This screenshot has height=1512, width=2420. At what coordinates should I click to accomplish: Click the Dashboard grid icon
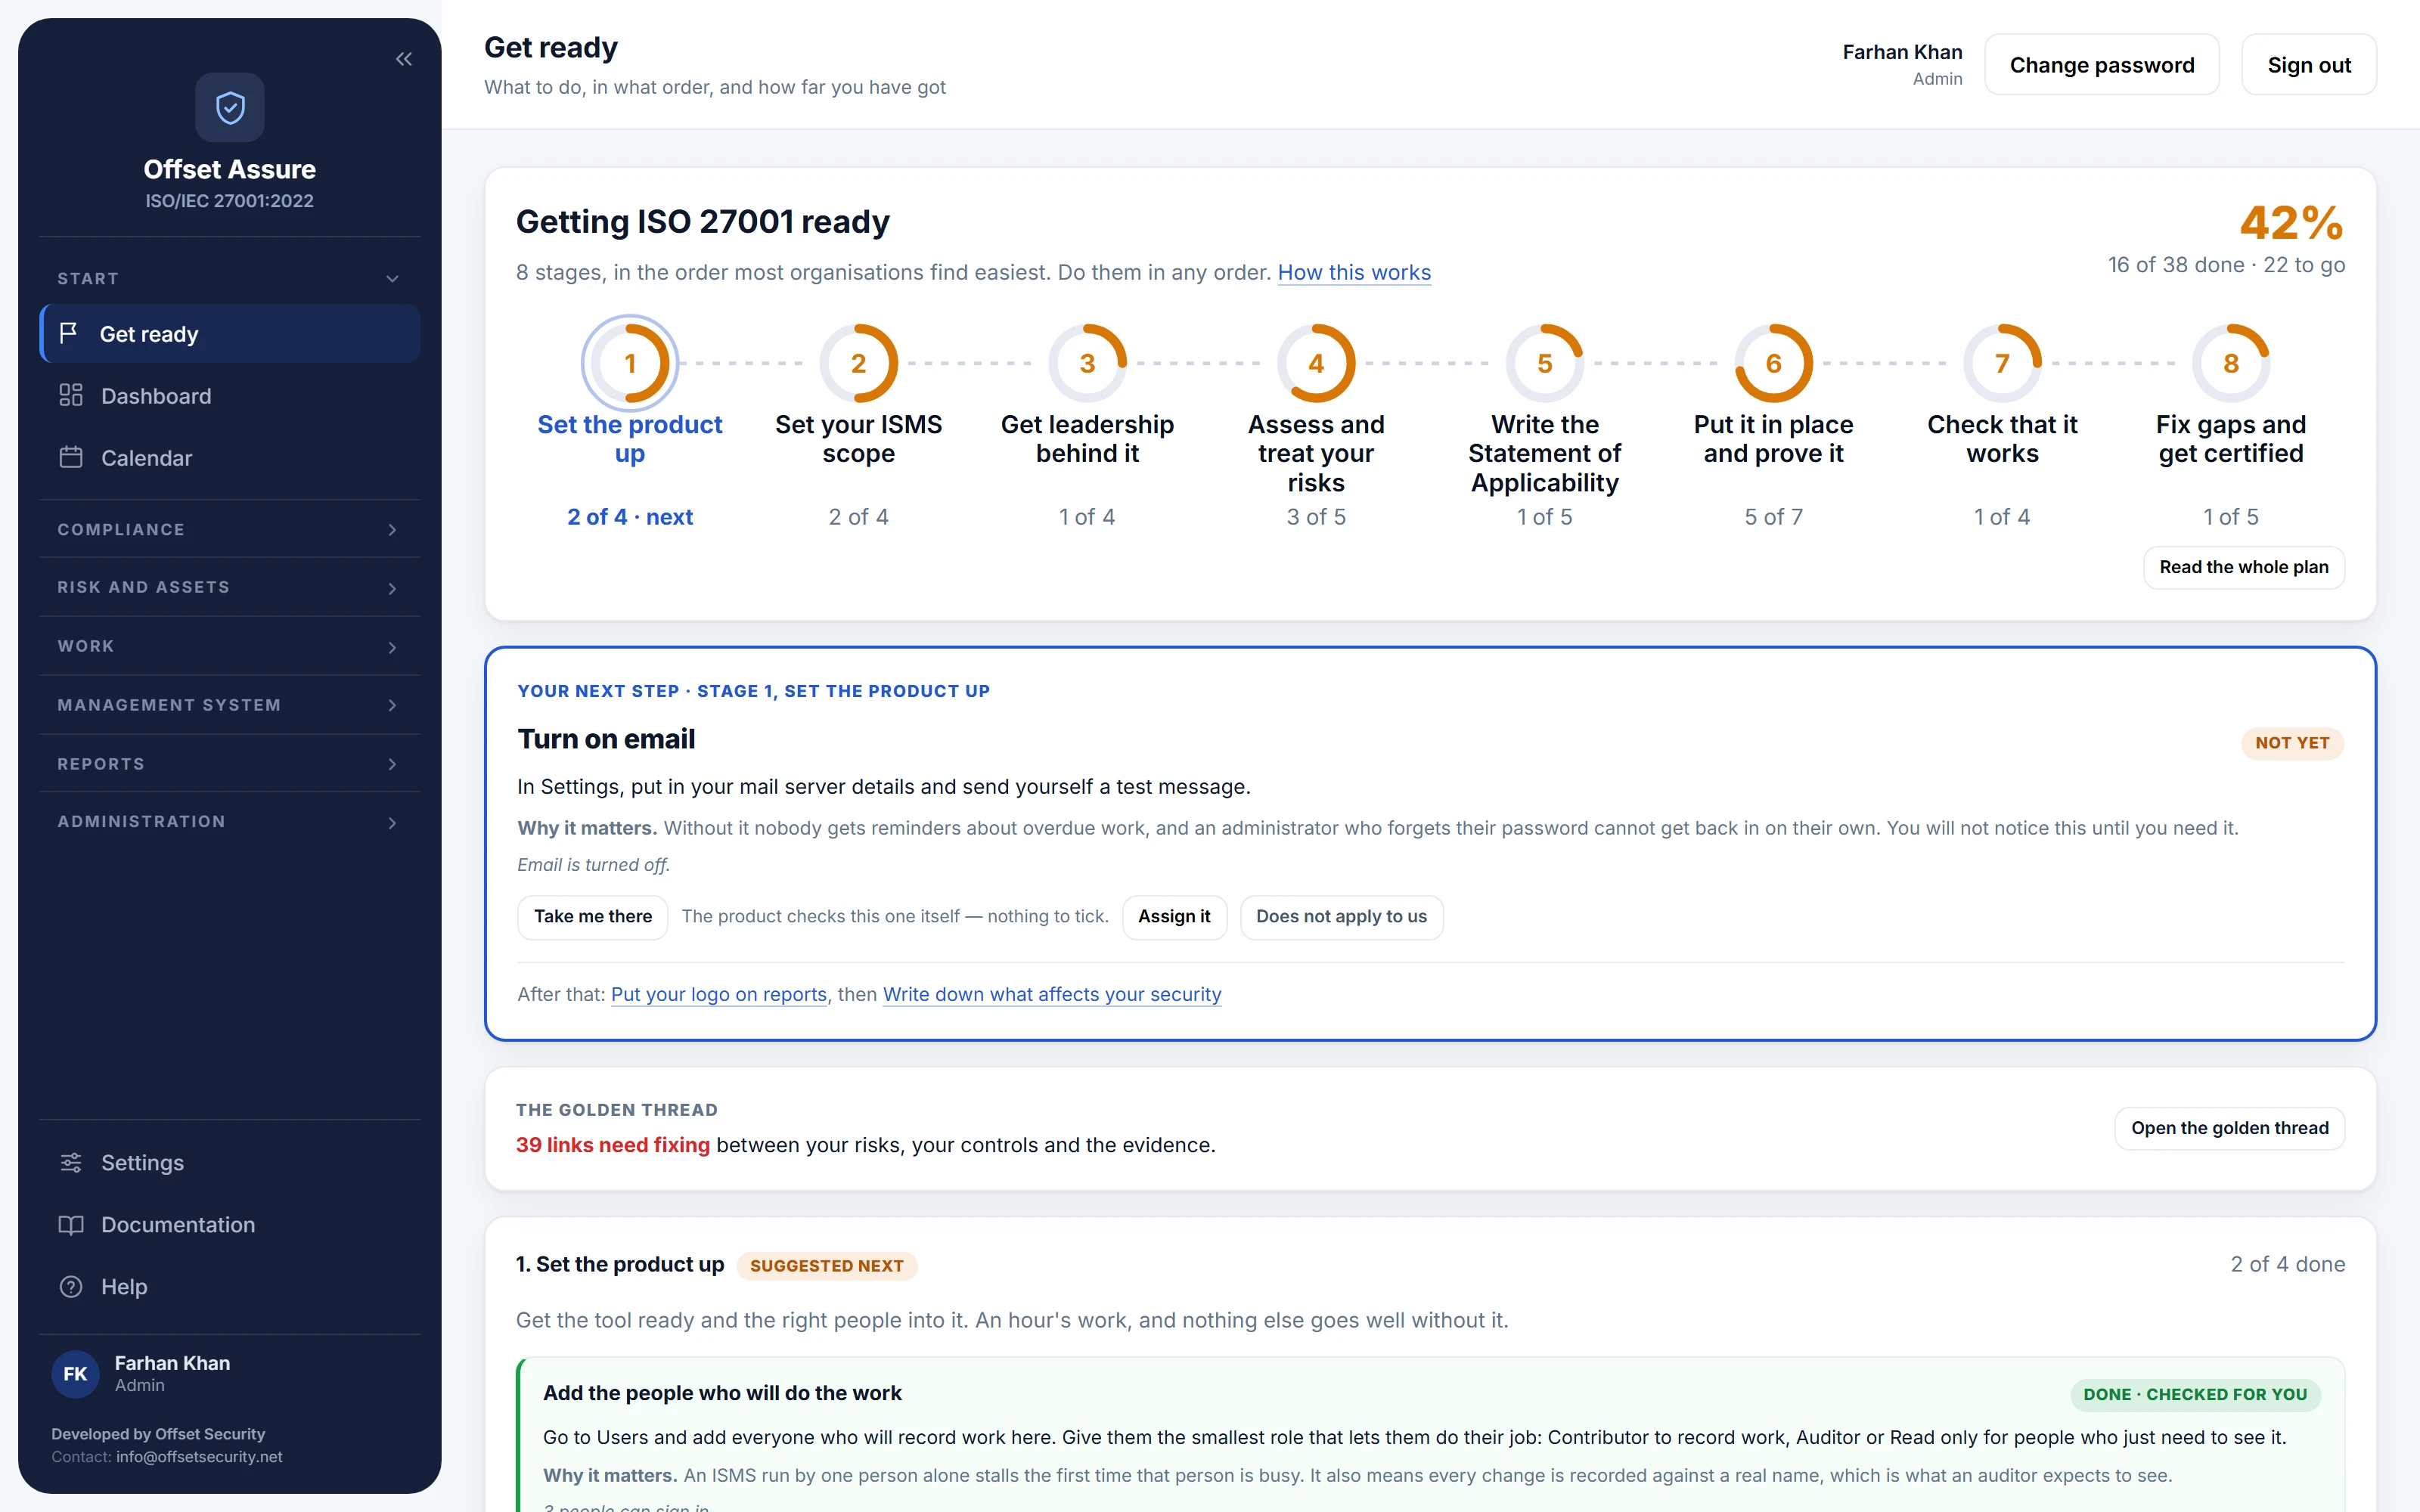(x=71, y=395)
